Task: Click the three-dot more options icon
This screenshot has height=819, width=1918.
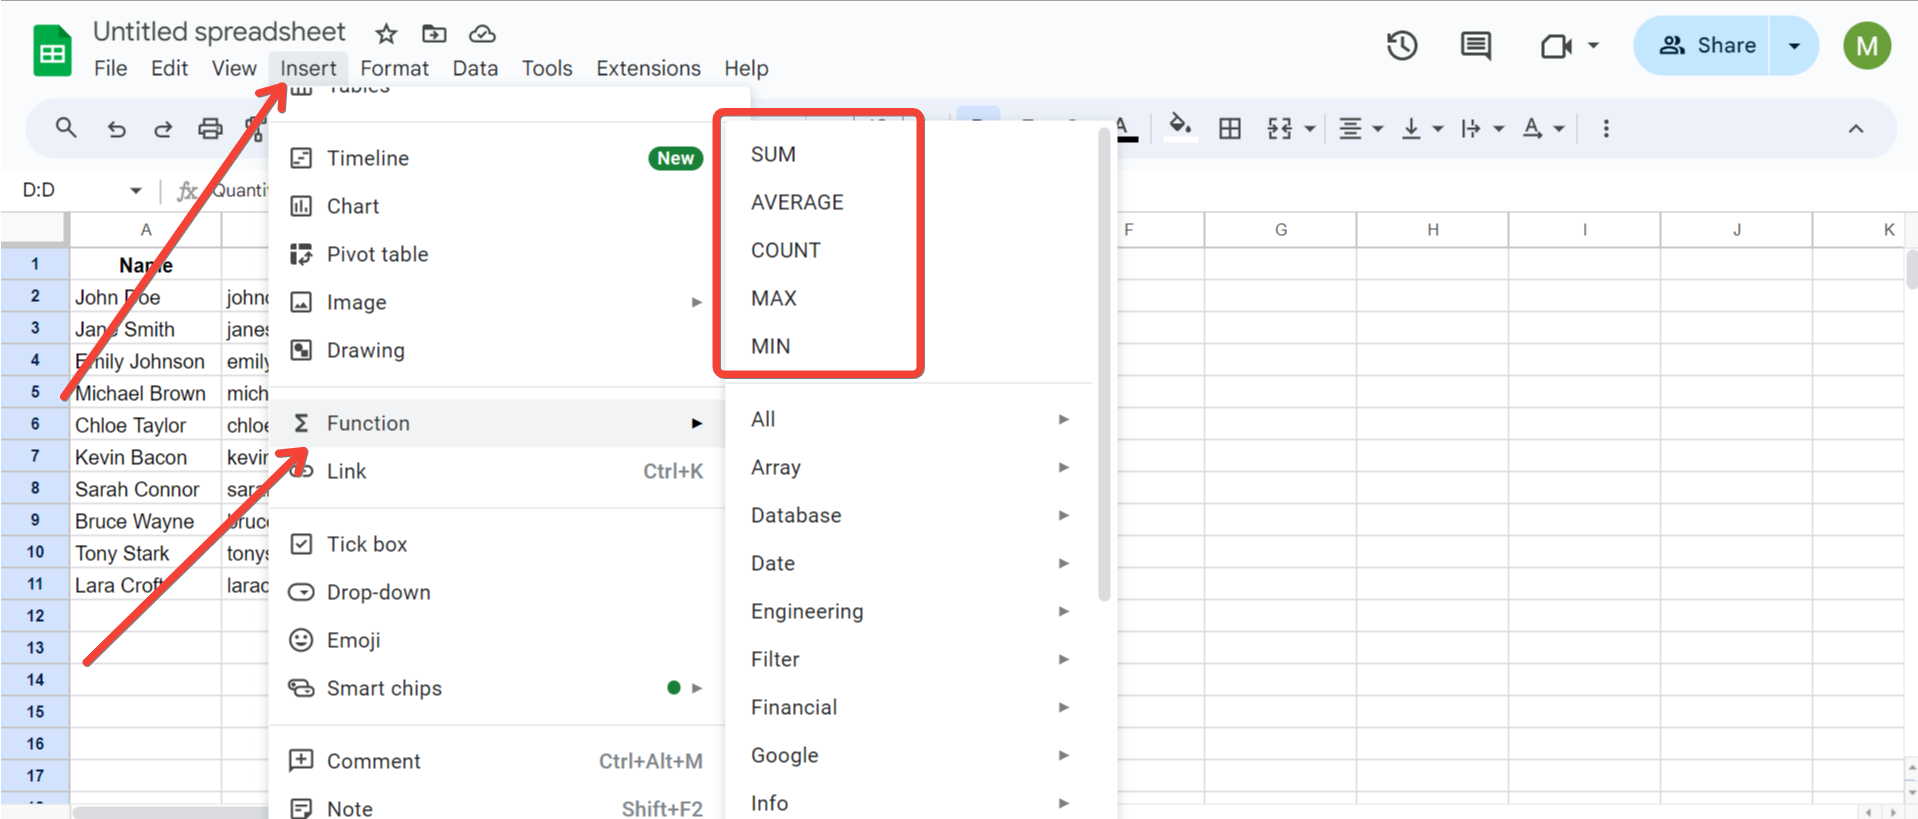Action: tap(1606, 128)
